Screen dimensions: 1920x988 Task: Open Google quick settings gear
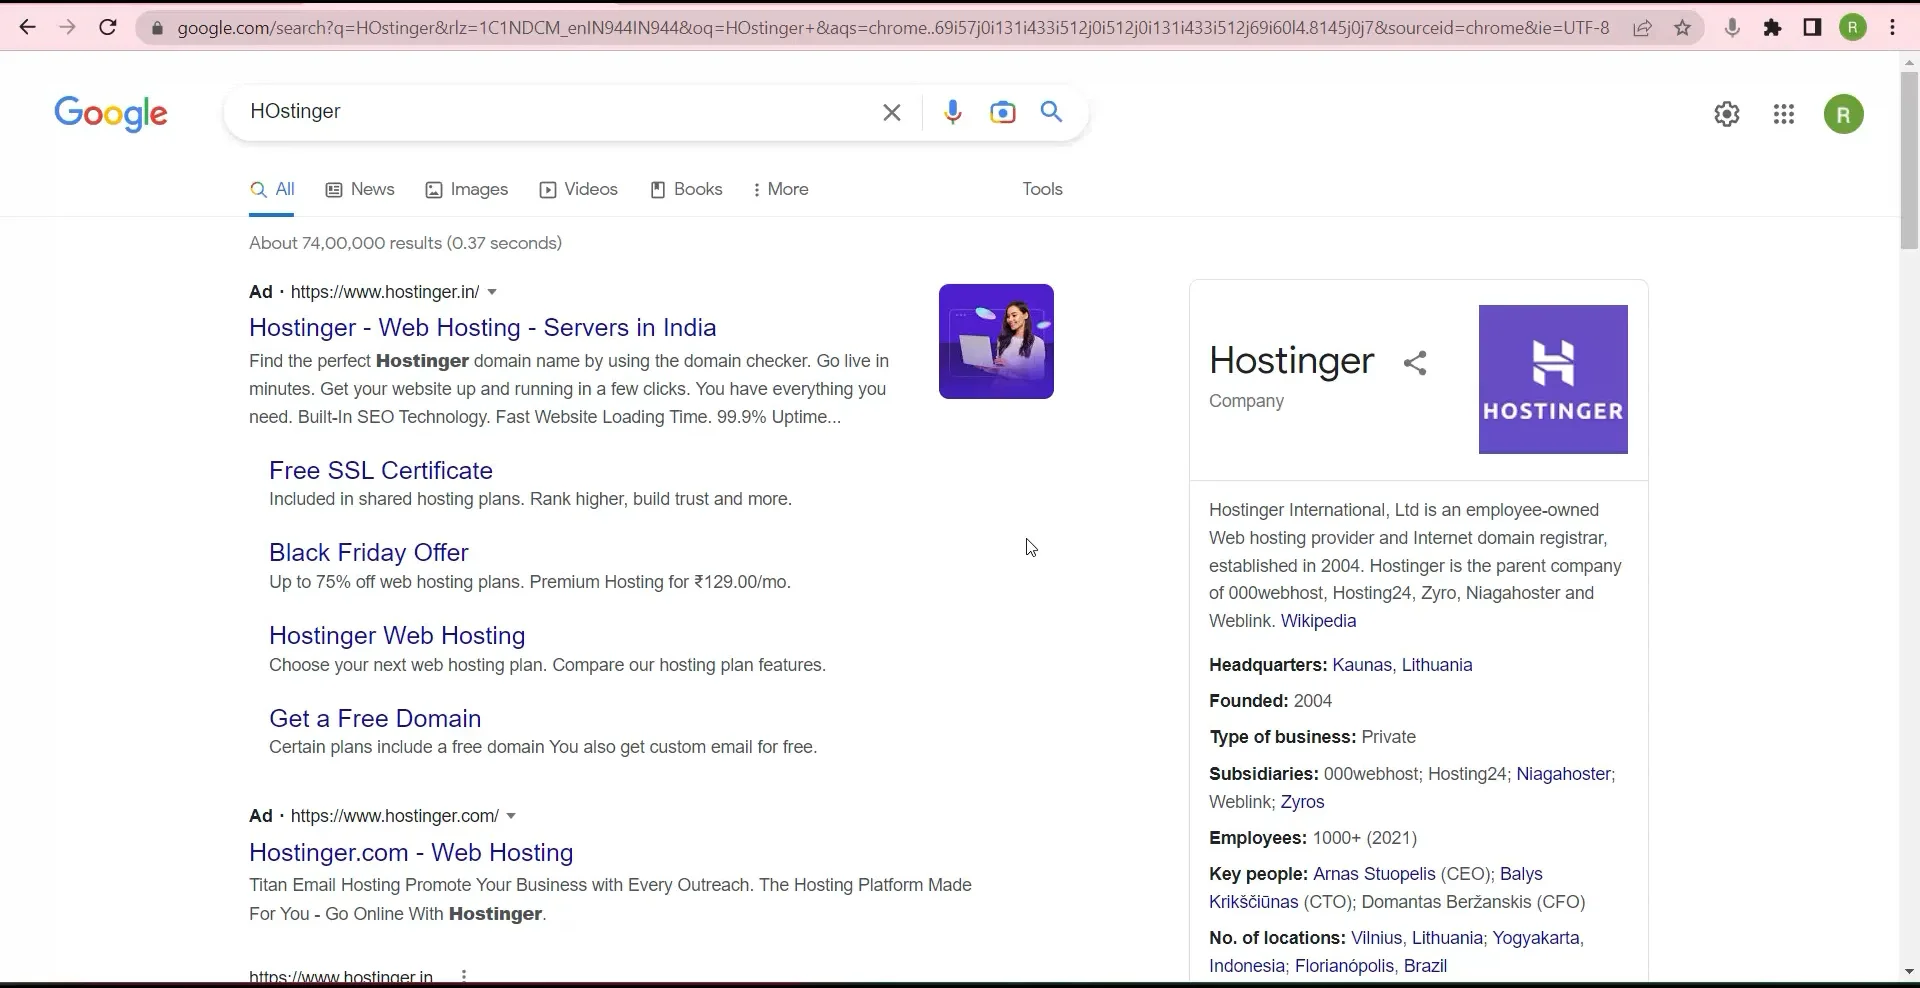coord(1727,114)
